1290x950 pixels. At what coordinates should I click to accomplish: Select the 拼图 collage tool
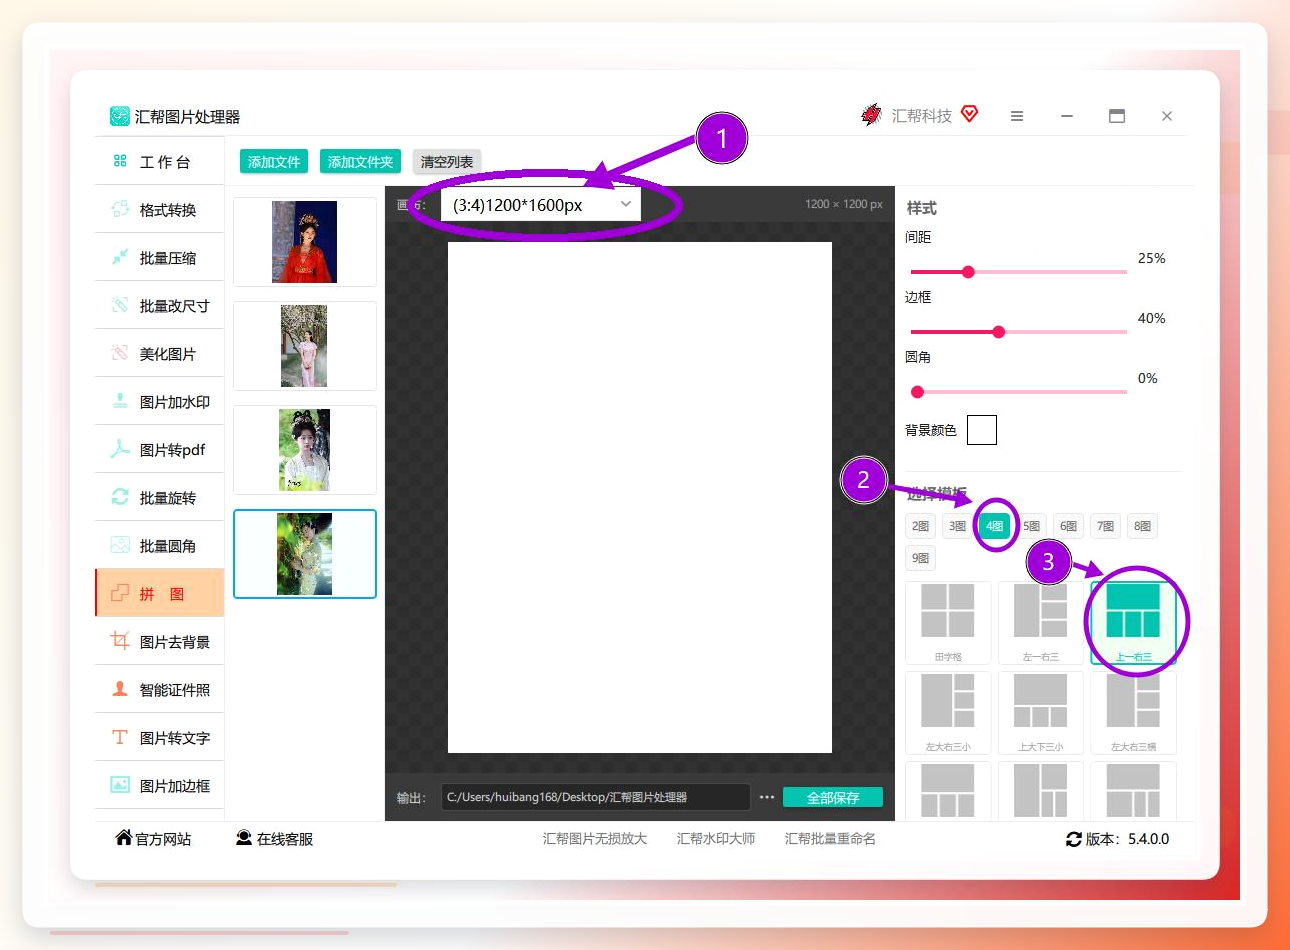159,594
